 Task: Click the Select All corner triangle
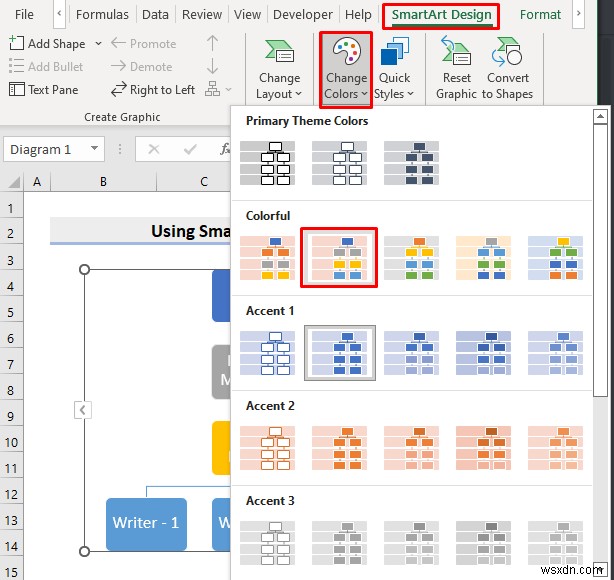point(14,182)
